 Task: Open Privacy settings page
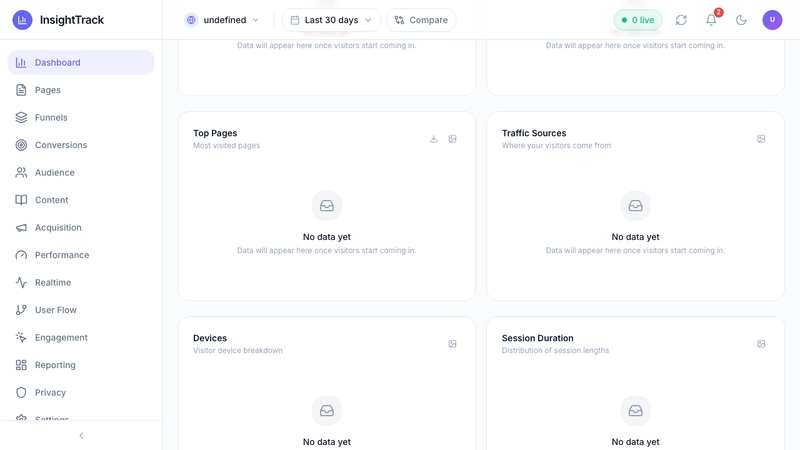pos(81,393)
